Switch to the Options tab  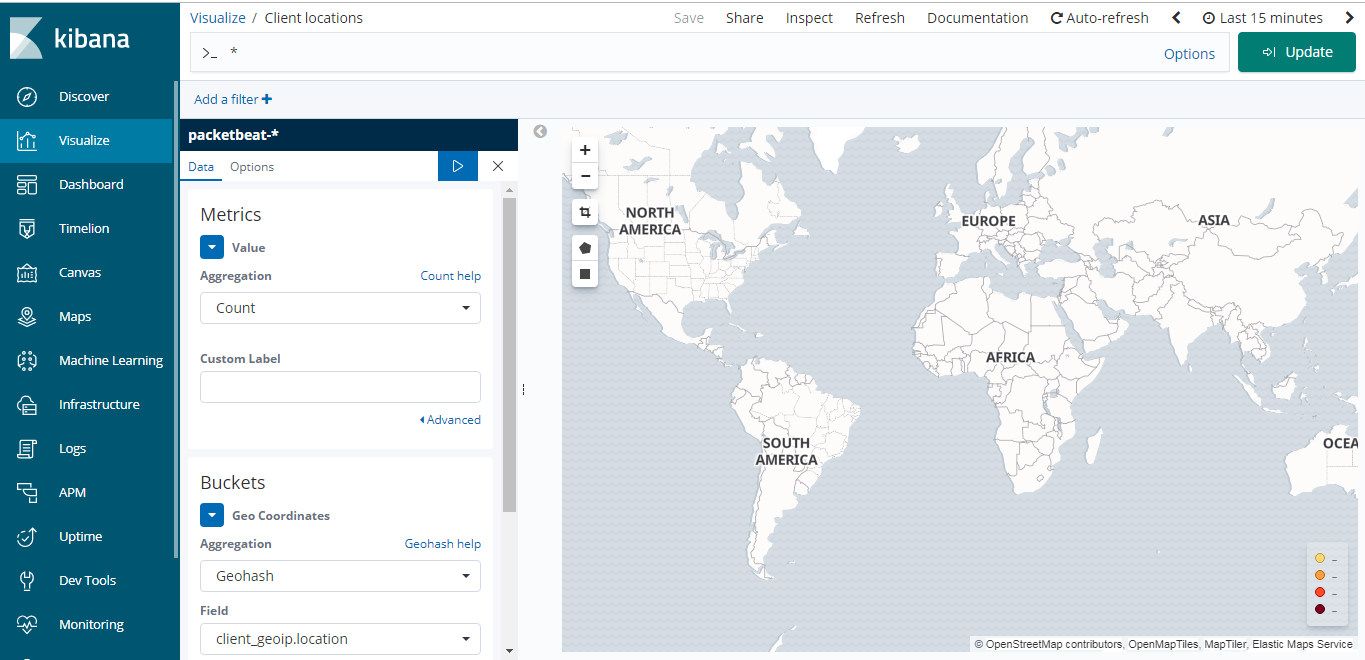coord(252,167)
